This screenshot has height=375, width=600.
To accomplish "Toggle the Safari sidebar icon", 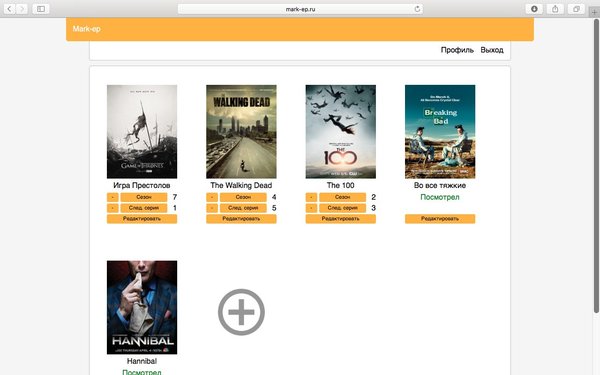I will [41, 9].
